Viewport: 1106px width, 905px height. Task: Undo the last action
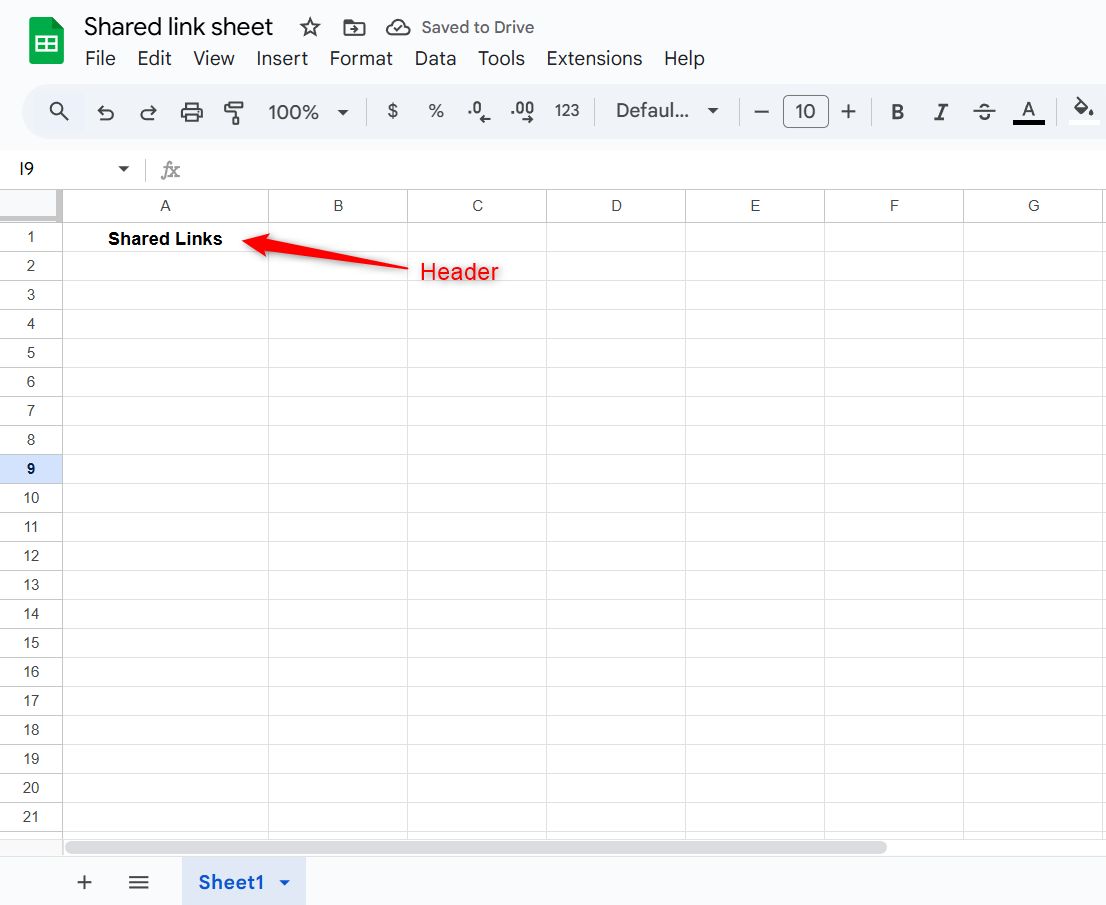pos(106,112)
